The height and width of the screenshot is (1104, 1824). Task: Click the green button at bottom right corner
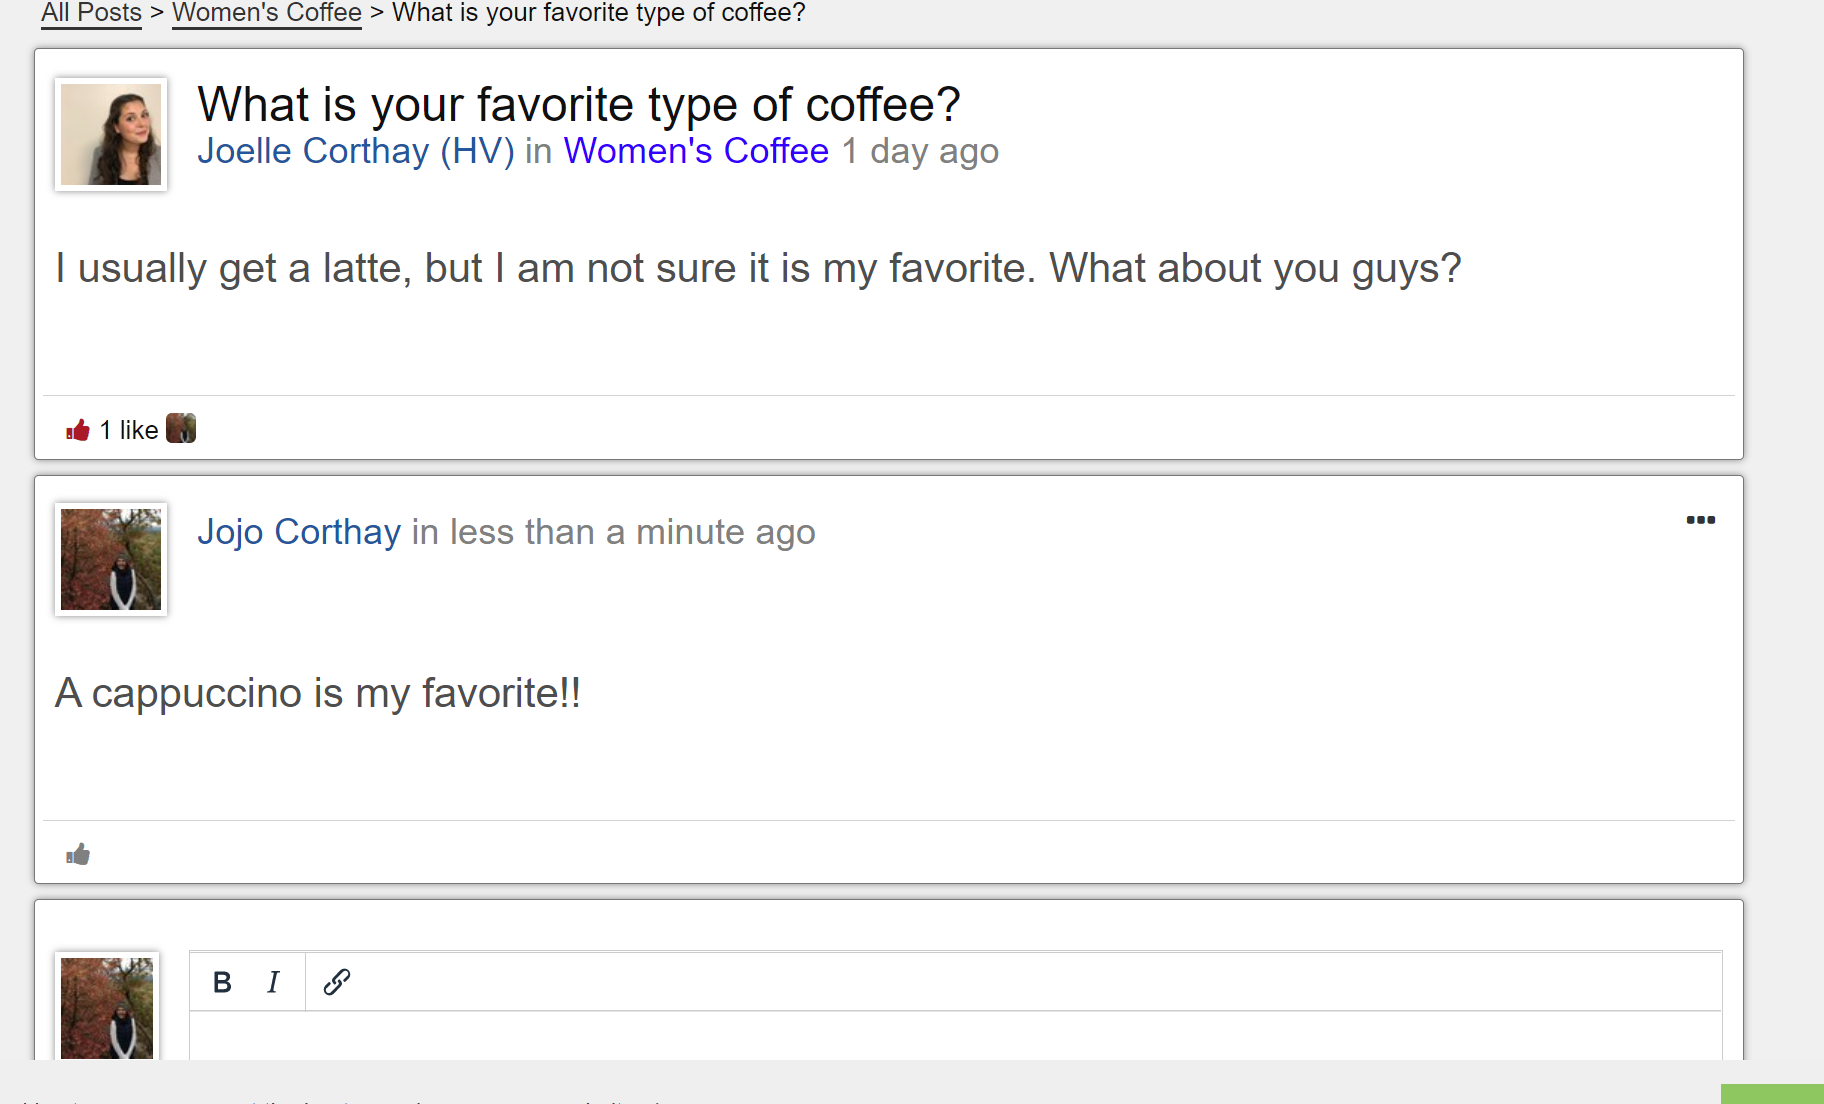coord(1772,1094)
